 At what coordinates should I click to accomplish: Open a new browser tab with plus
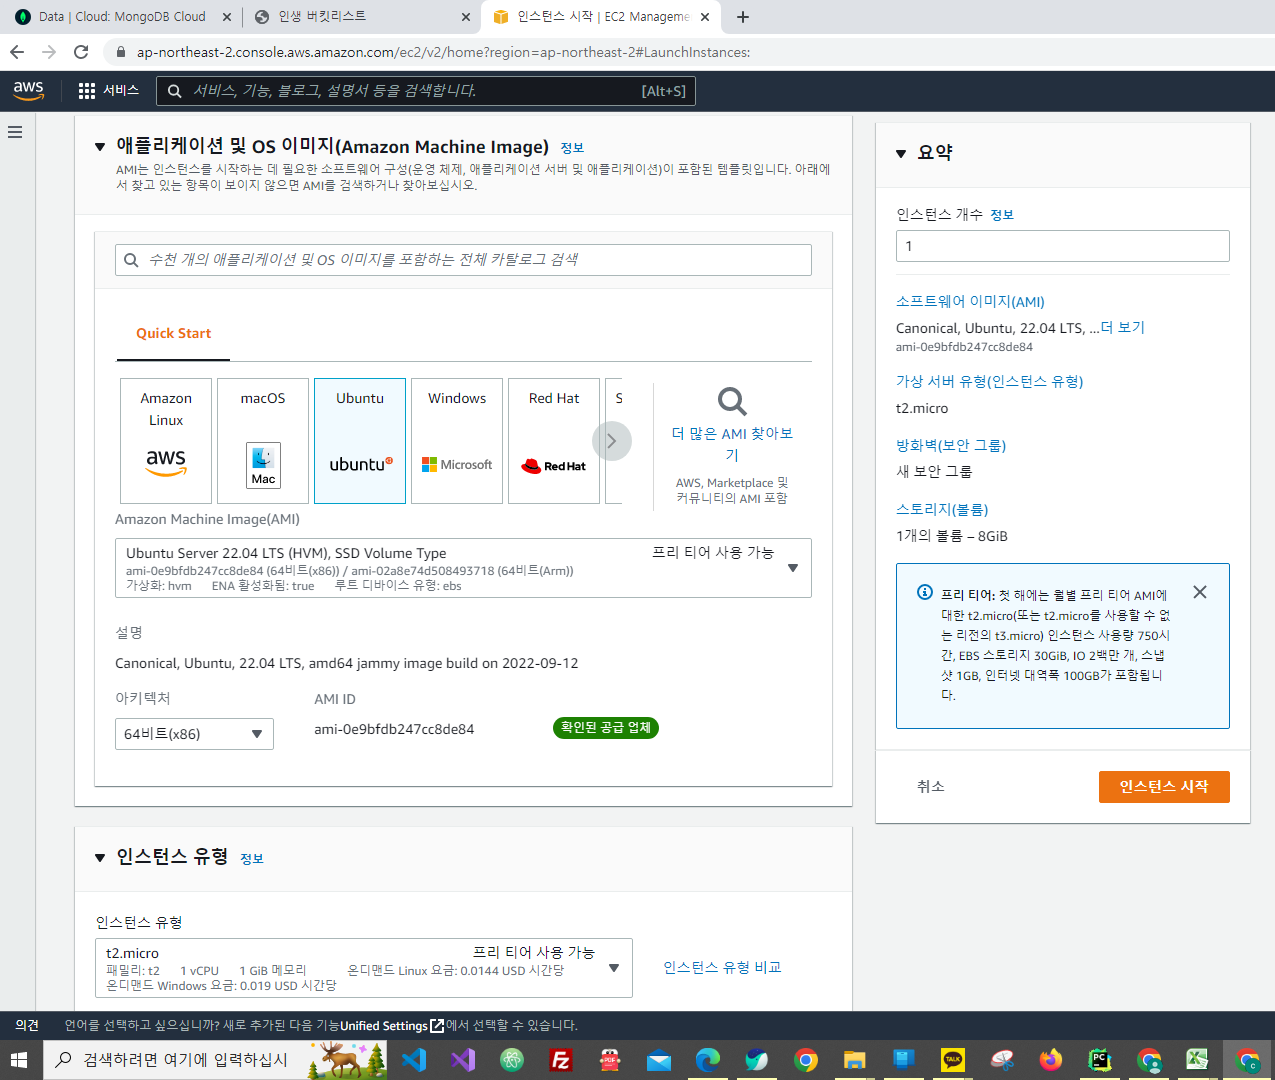[743, 17]
